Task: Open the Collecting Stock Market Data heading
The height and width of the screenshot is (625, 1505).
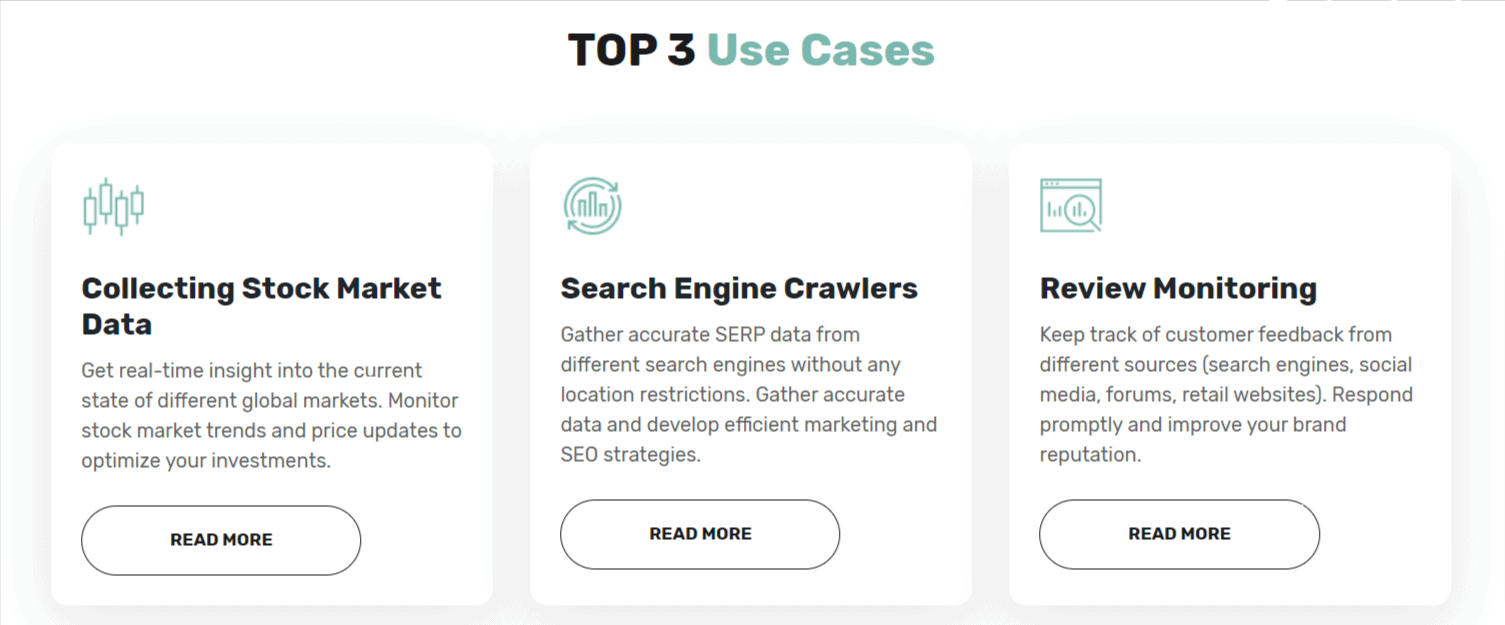Action: point(261,306)
